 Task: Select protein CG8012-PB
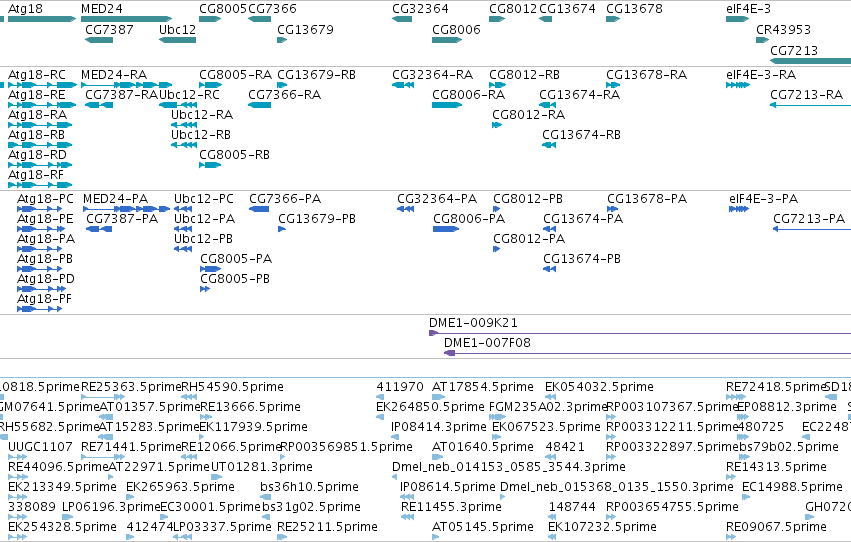pos(497,209)
